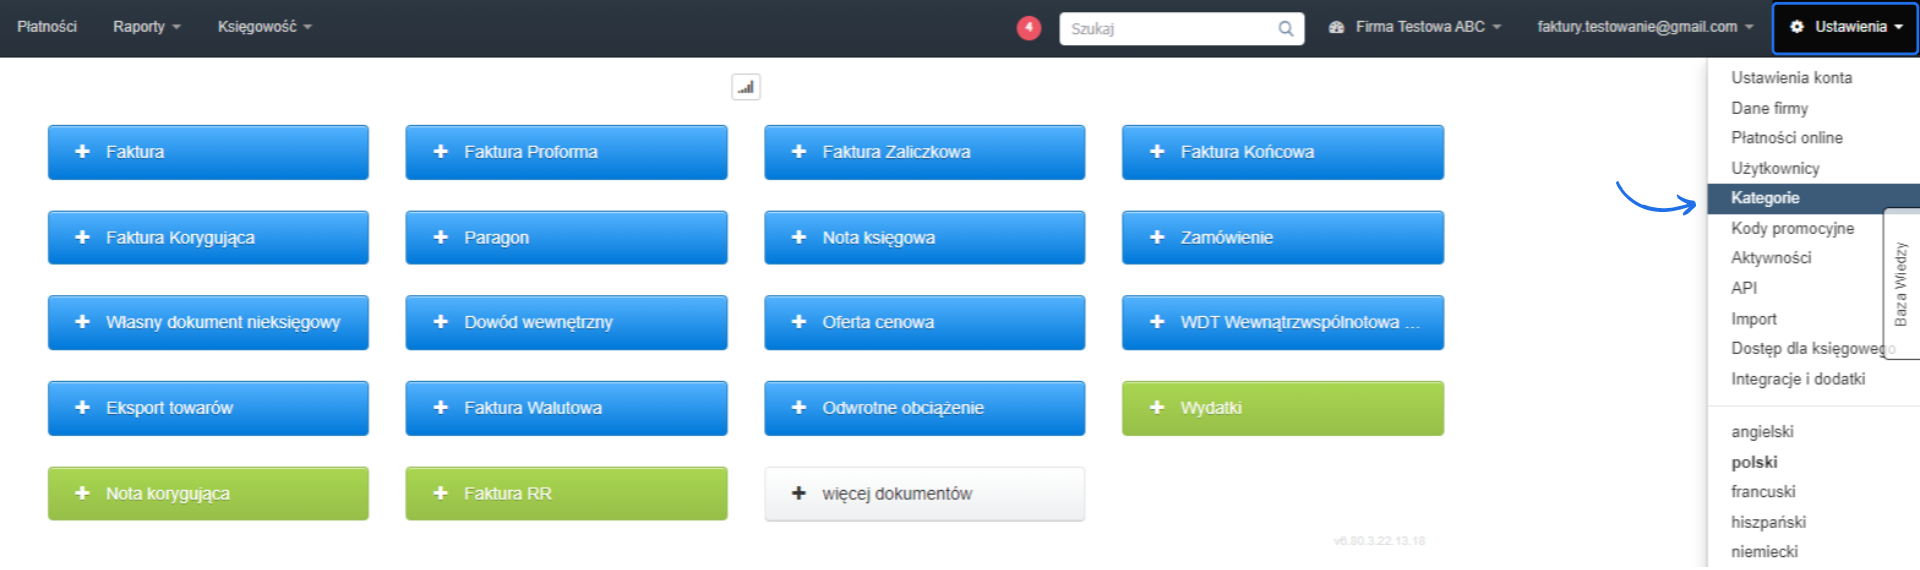Click the plus icon on Wydatki button
Screen dimensions: 1920x570
[1157, 407]
